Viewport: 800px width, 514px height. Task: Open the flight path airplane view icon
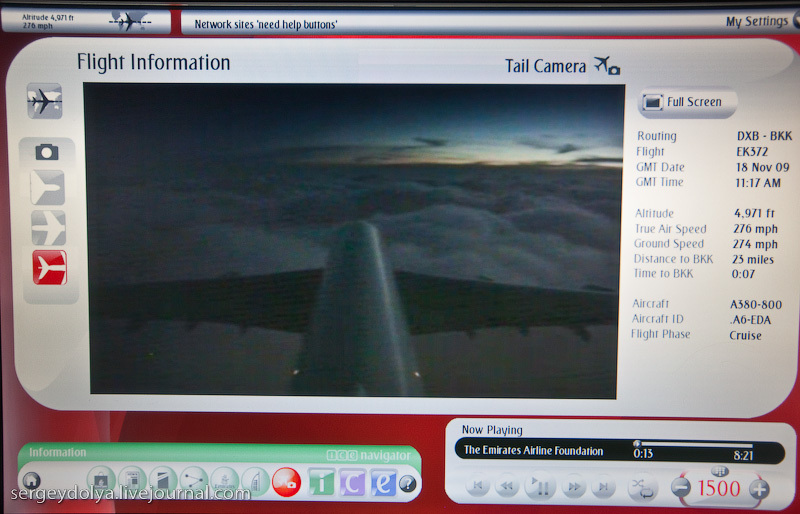click(x=45, y=101)
